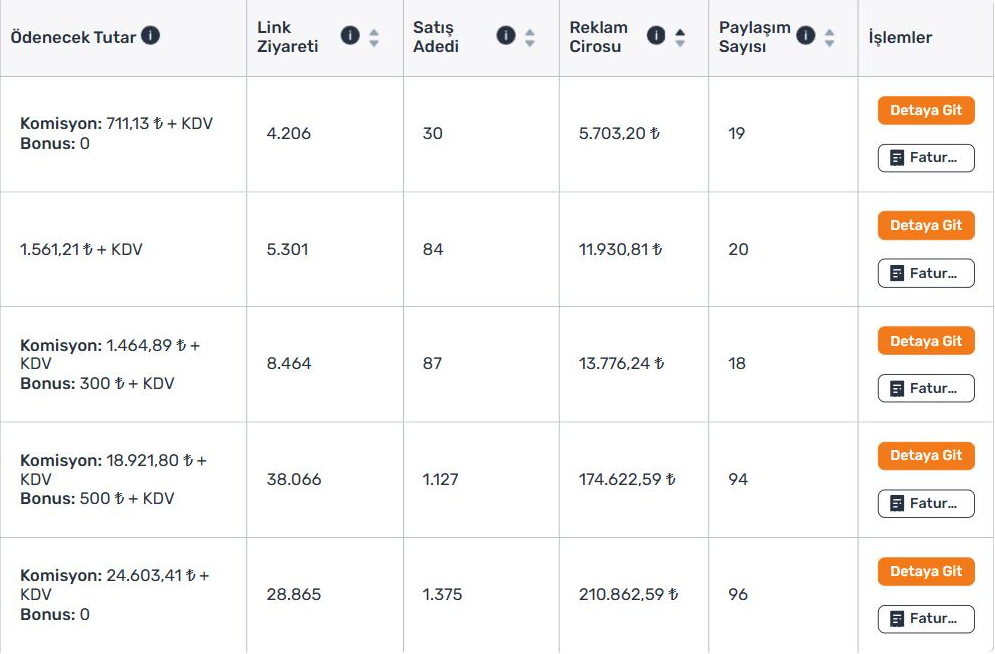Image resolution: width=995 pixels, height=654 pixels.
Task: Open Detaya Git on the 210.862,59 ₺ row
Action: pyautogui.click(x=926, y=572)
